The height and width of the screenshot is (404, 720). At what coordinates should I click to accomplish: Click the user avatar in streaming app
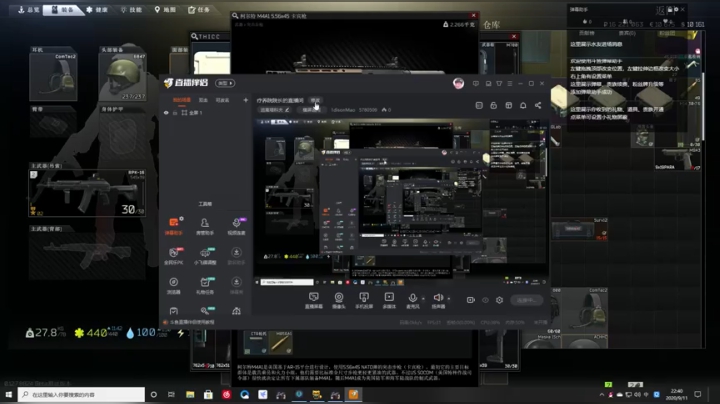click(x=458, y=83)
